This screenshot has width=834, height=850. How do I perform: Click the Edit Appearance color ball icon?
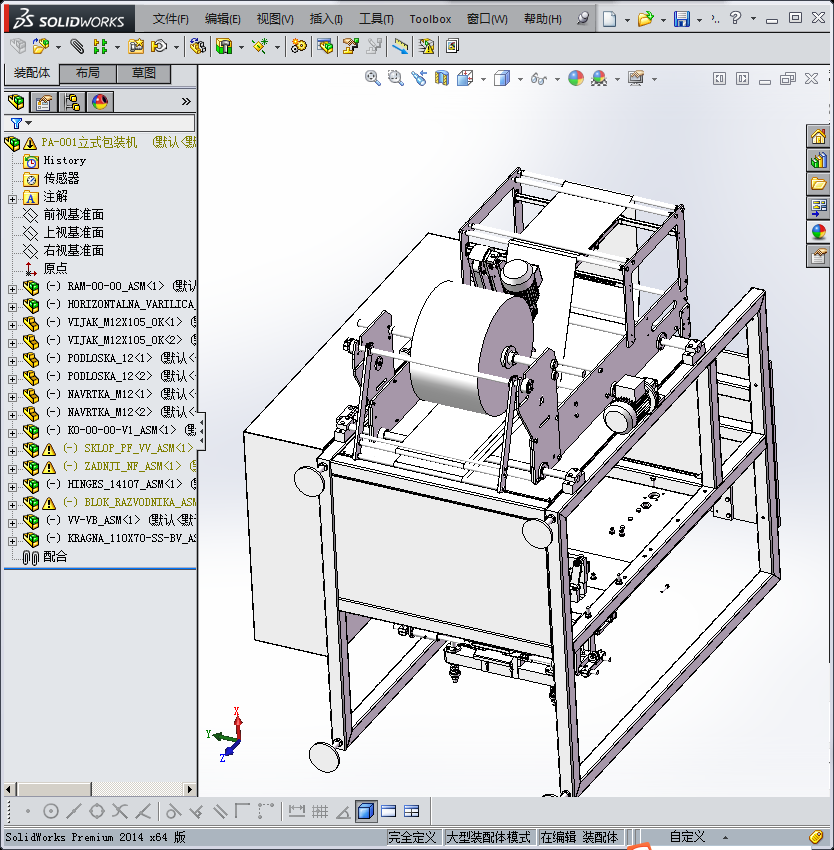tap(576, 79)
